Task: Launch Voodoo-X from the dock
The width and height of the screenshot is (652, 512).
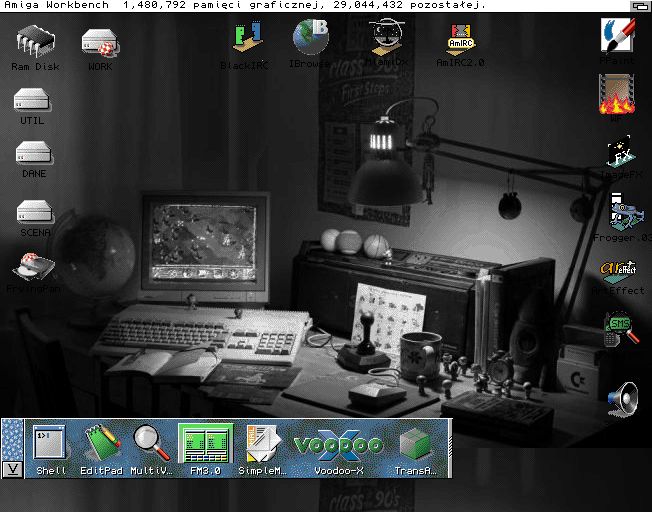Action: [x=338, y=445]
